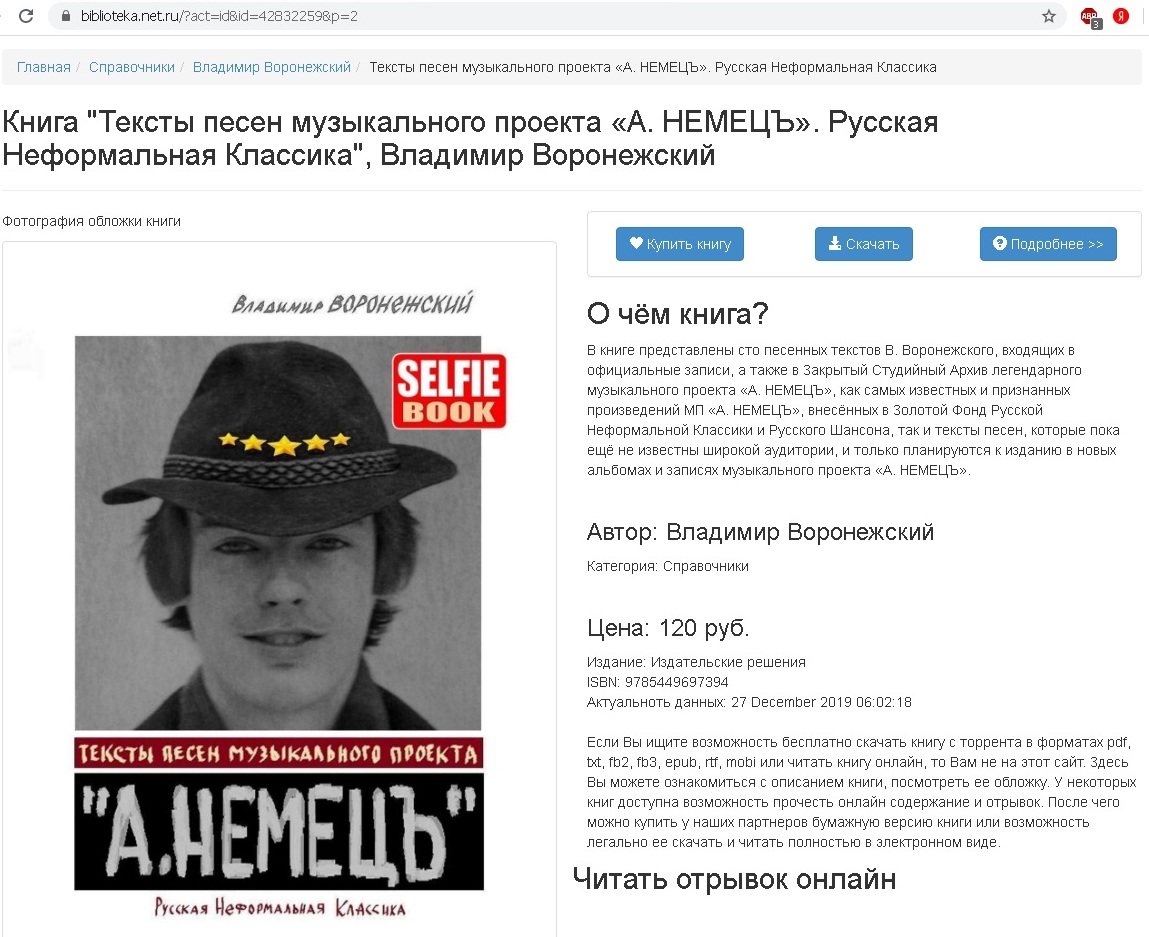Click the Скачать button
The image size is (1149, 937).
tap(864, 244)
